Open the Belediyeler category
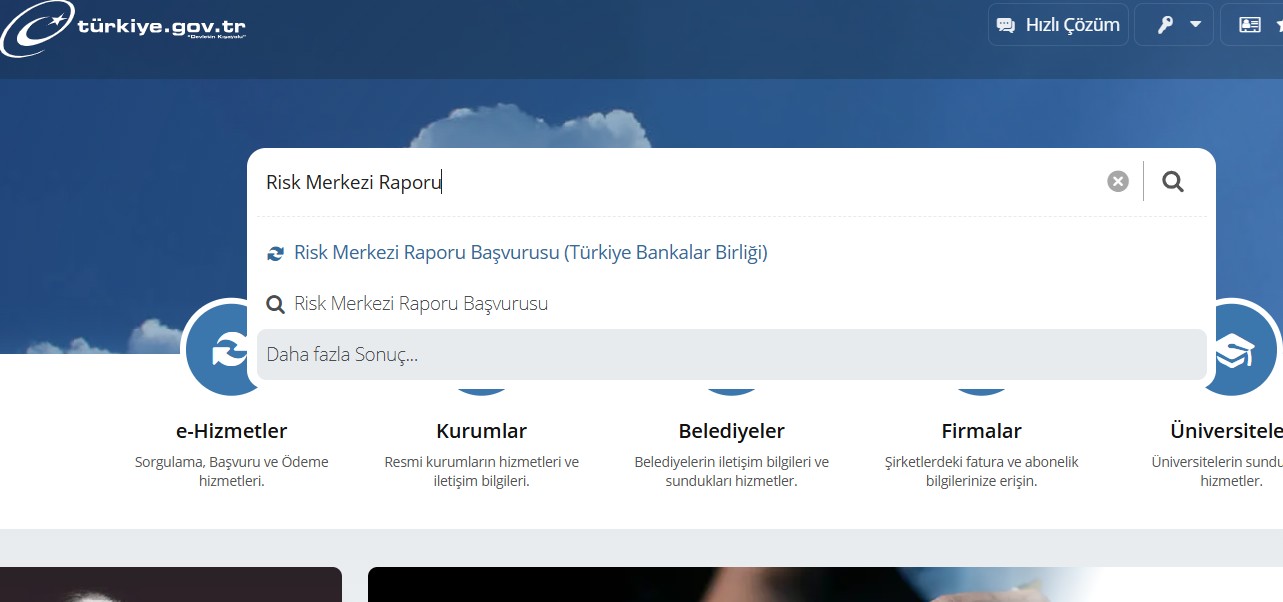The height and width of the screenshot is (602, 1283). (x=731, y=431)
